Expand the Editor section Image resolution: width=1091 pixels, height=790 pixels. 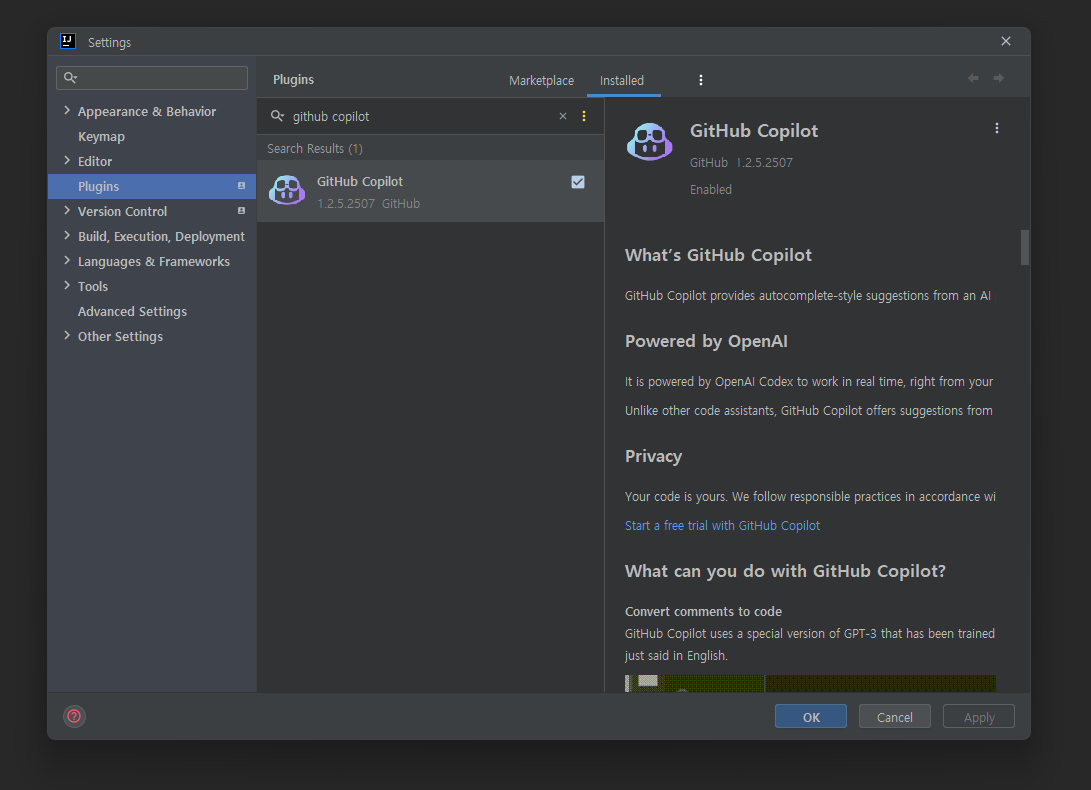[x=67, y=161]
